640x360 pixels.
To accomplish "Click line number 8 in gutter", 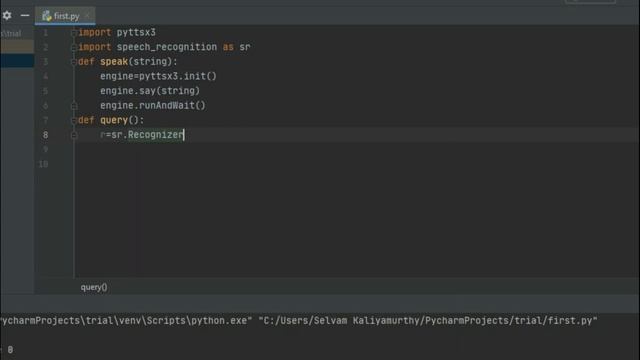I will click(x=45, y=135).
